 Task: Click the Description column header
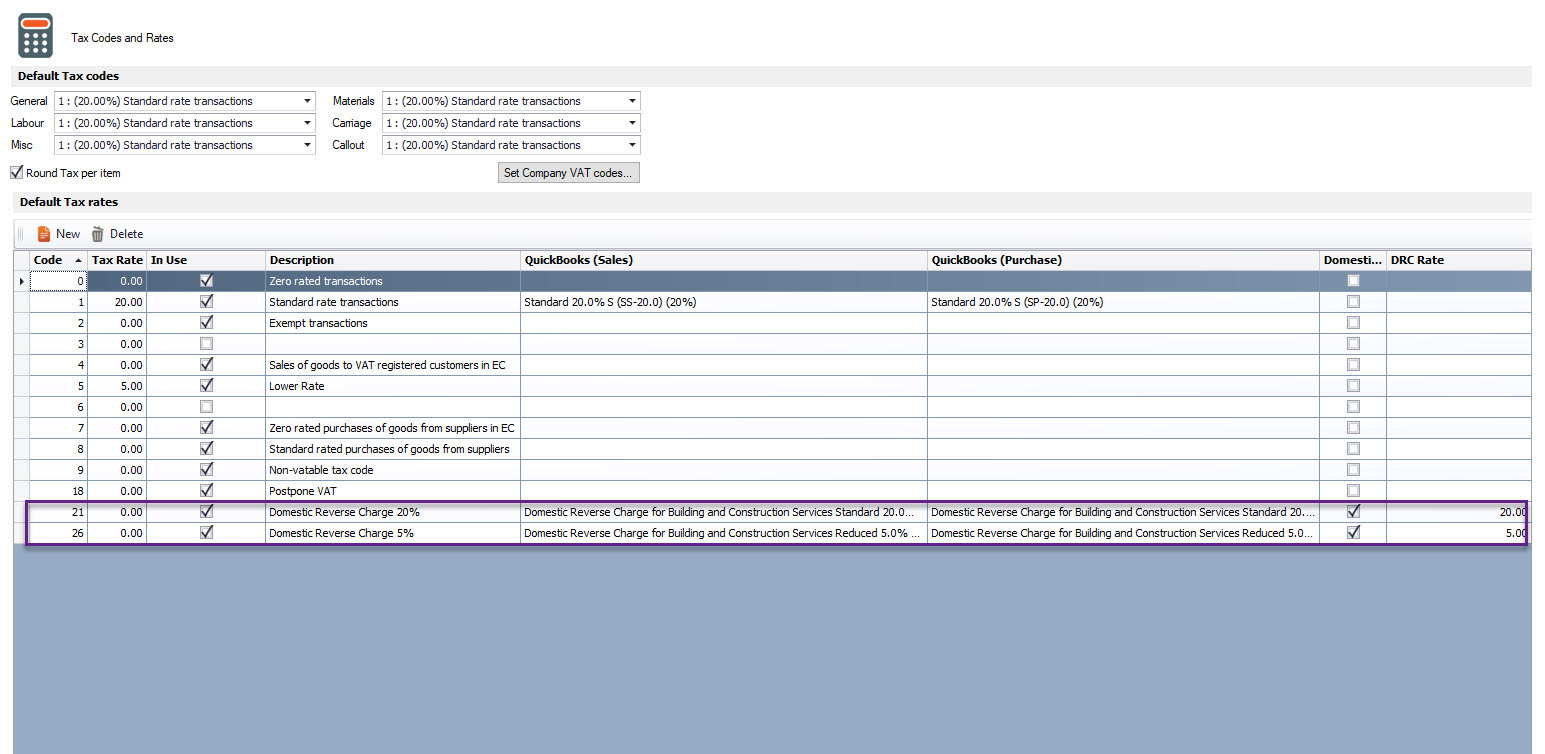click(x=393, y=260)
